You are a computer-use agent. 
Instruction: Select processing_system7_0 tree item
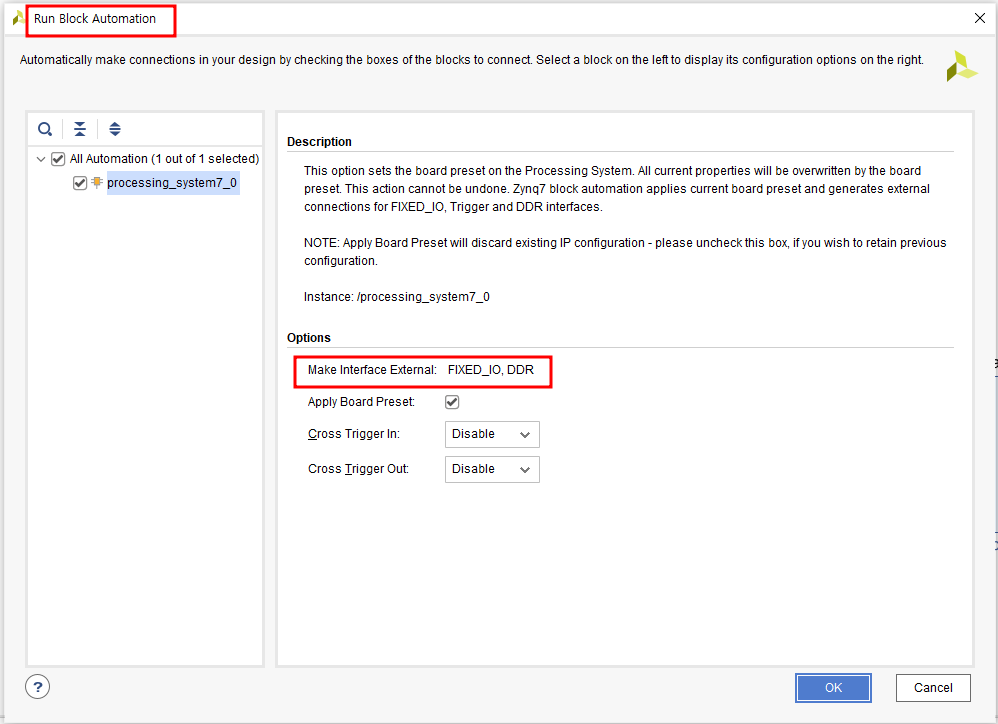coord(172,183)
